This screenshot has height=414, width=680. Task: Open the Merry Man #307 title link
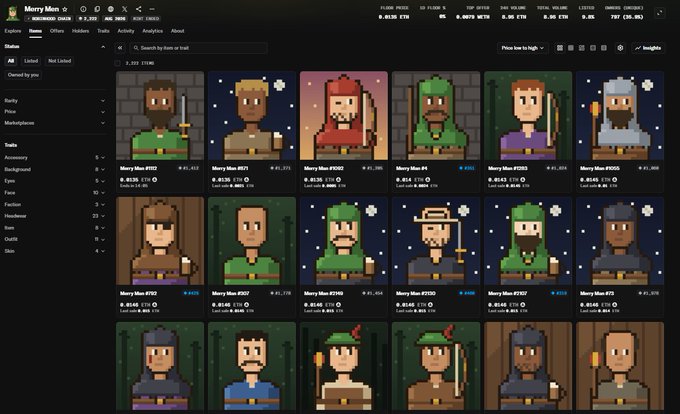[230, 293]
